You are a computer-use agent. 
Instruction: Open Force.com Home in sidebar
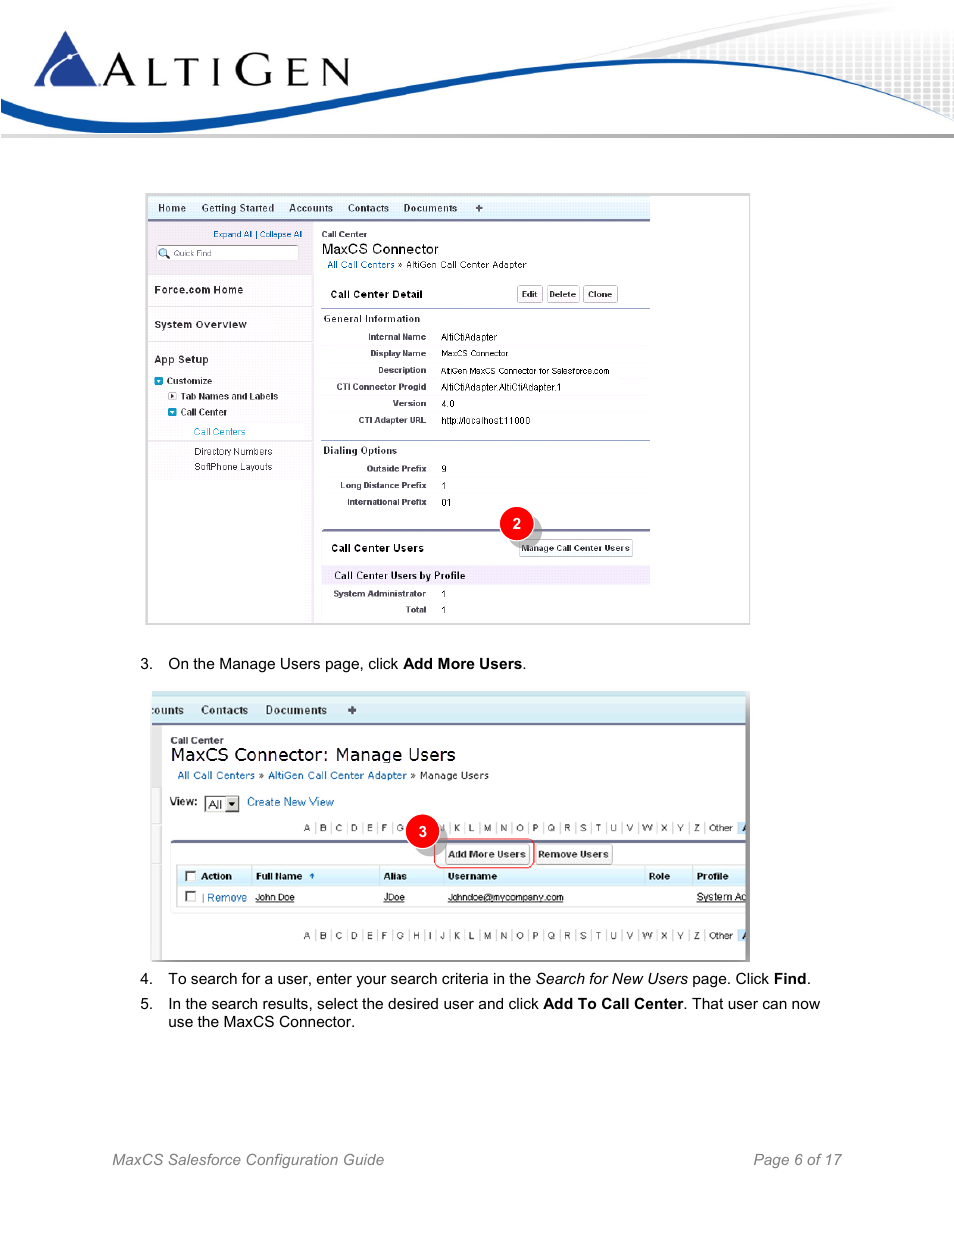tap(199, 290)
